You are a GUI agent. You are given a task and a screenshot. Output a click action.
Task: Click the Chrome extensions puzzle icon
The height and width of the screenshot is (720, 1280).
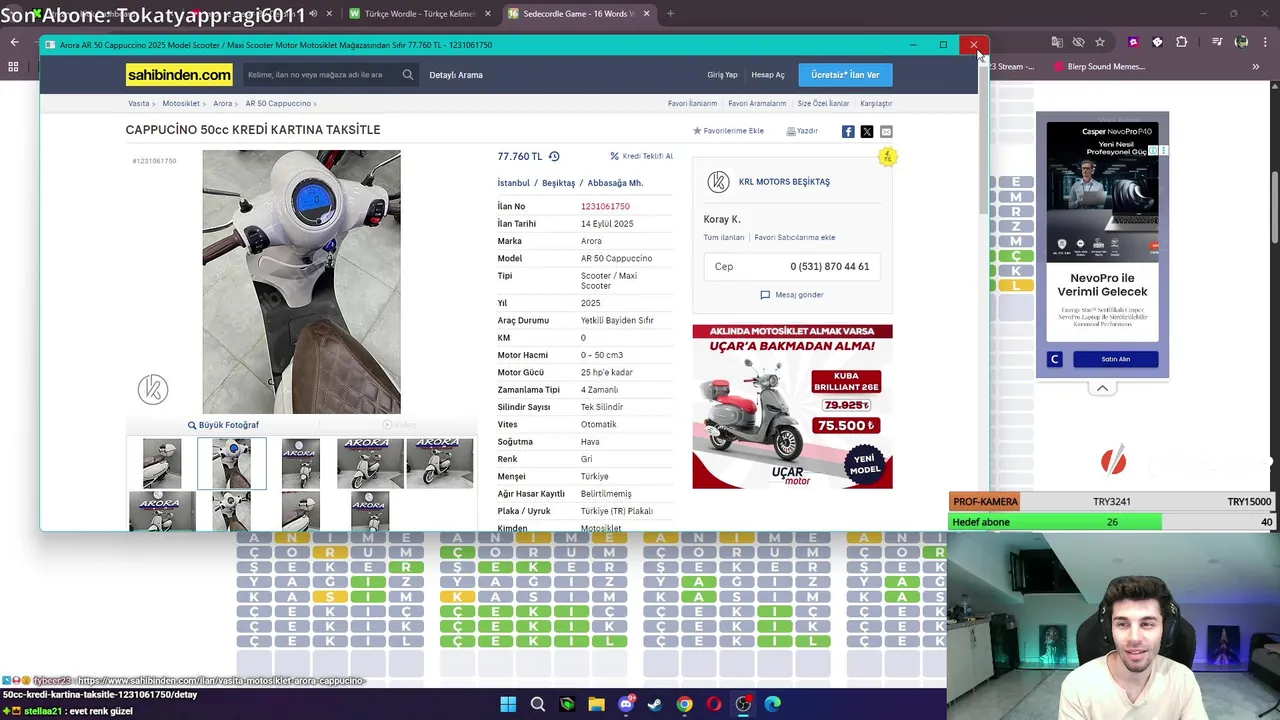click(1182, 42)
